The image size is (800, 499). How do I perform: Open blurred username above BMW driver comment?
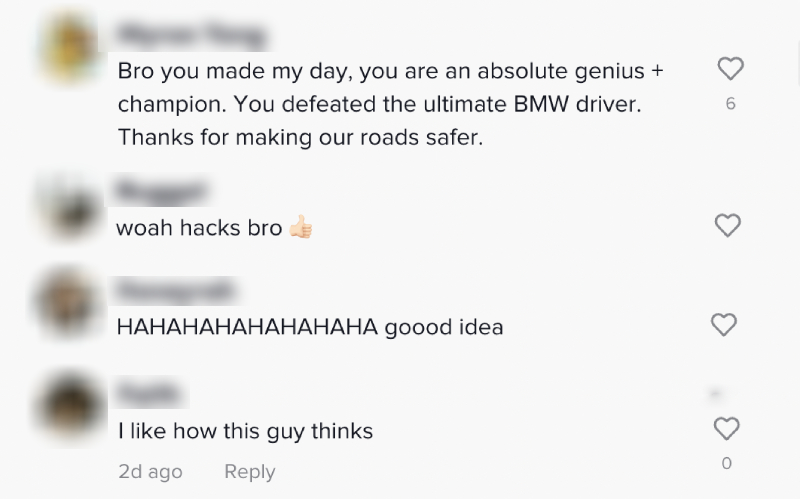point(192,35)
